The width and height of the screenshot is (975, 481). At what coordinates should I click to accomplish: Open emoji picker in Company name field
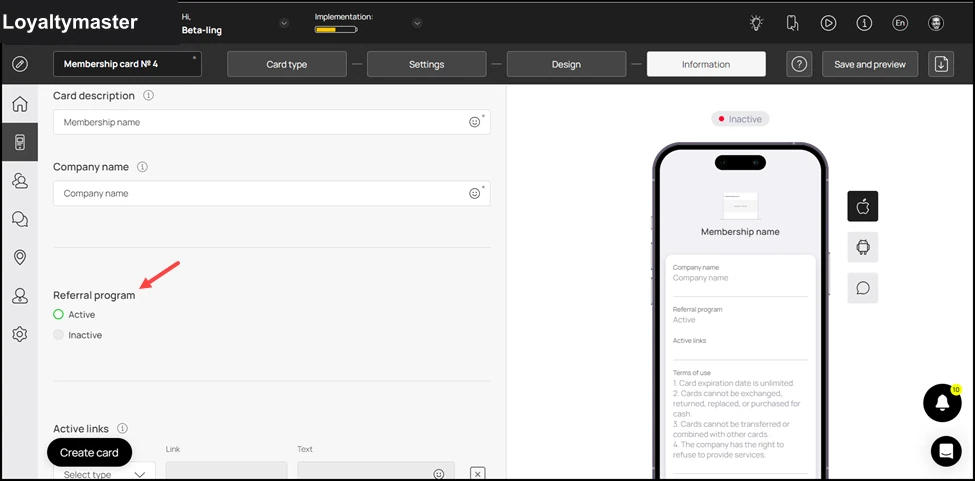tap(474, 193)
